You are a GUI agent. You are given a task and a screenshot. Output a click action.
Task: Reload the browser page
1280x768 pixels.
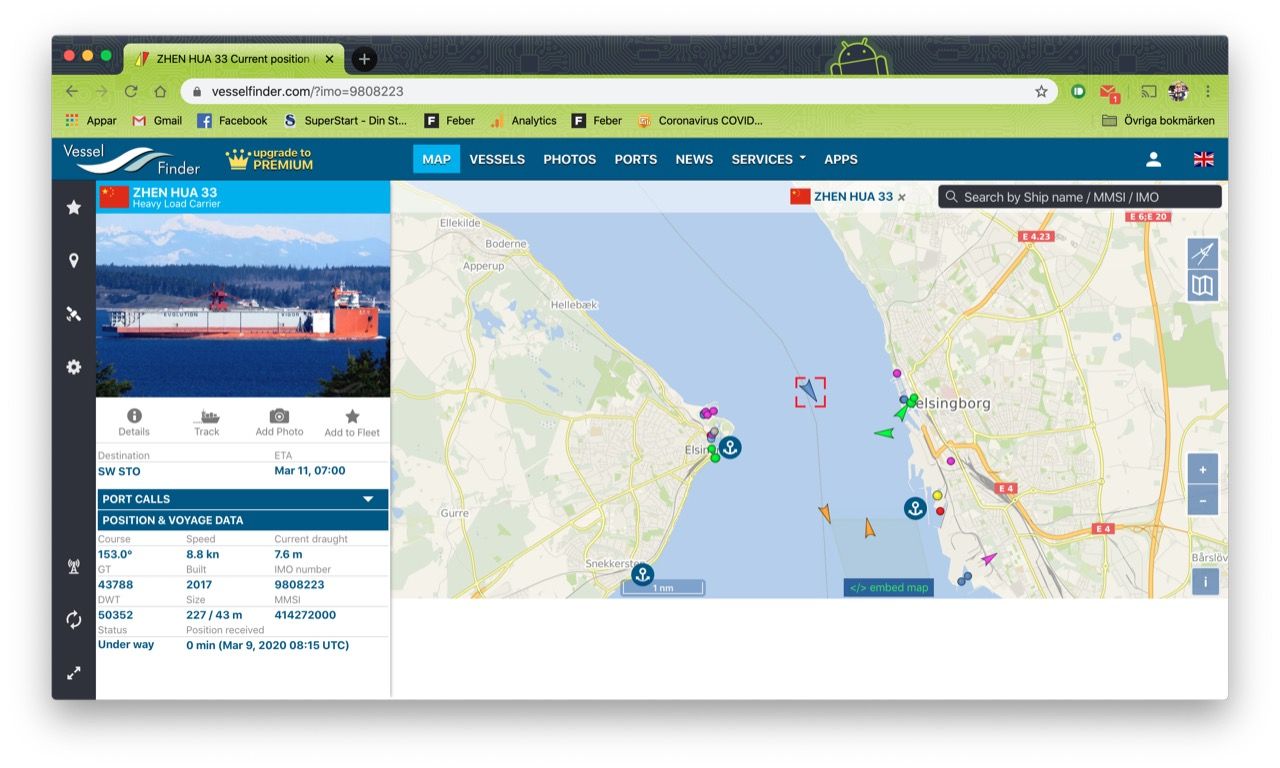[x=131, y=91]
